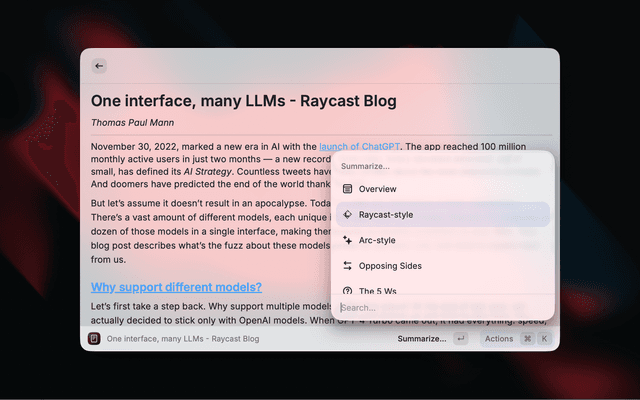Open the 'launch of ChatGPT' link
This screenshot has width=640, height=400.
tap(360, 146)
